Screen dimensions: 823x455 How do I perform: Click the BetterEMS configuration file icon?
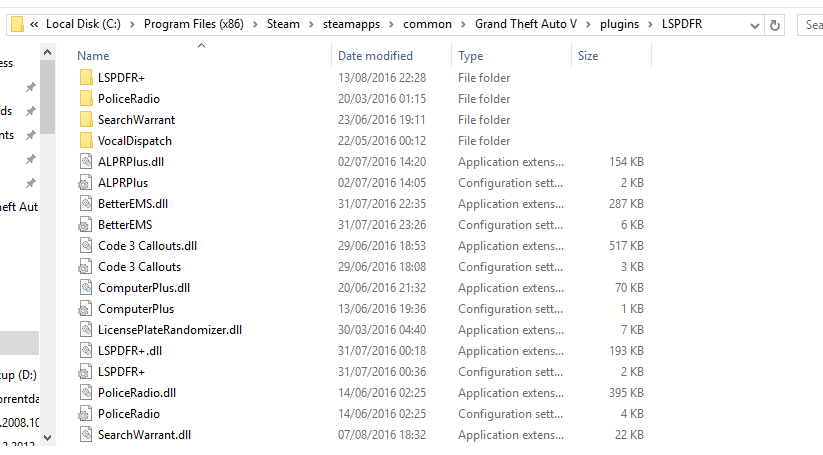[85, 225]
